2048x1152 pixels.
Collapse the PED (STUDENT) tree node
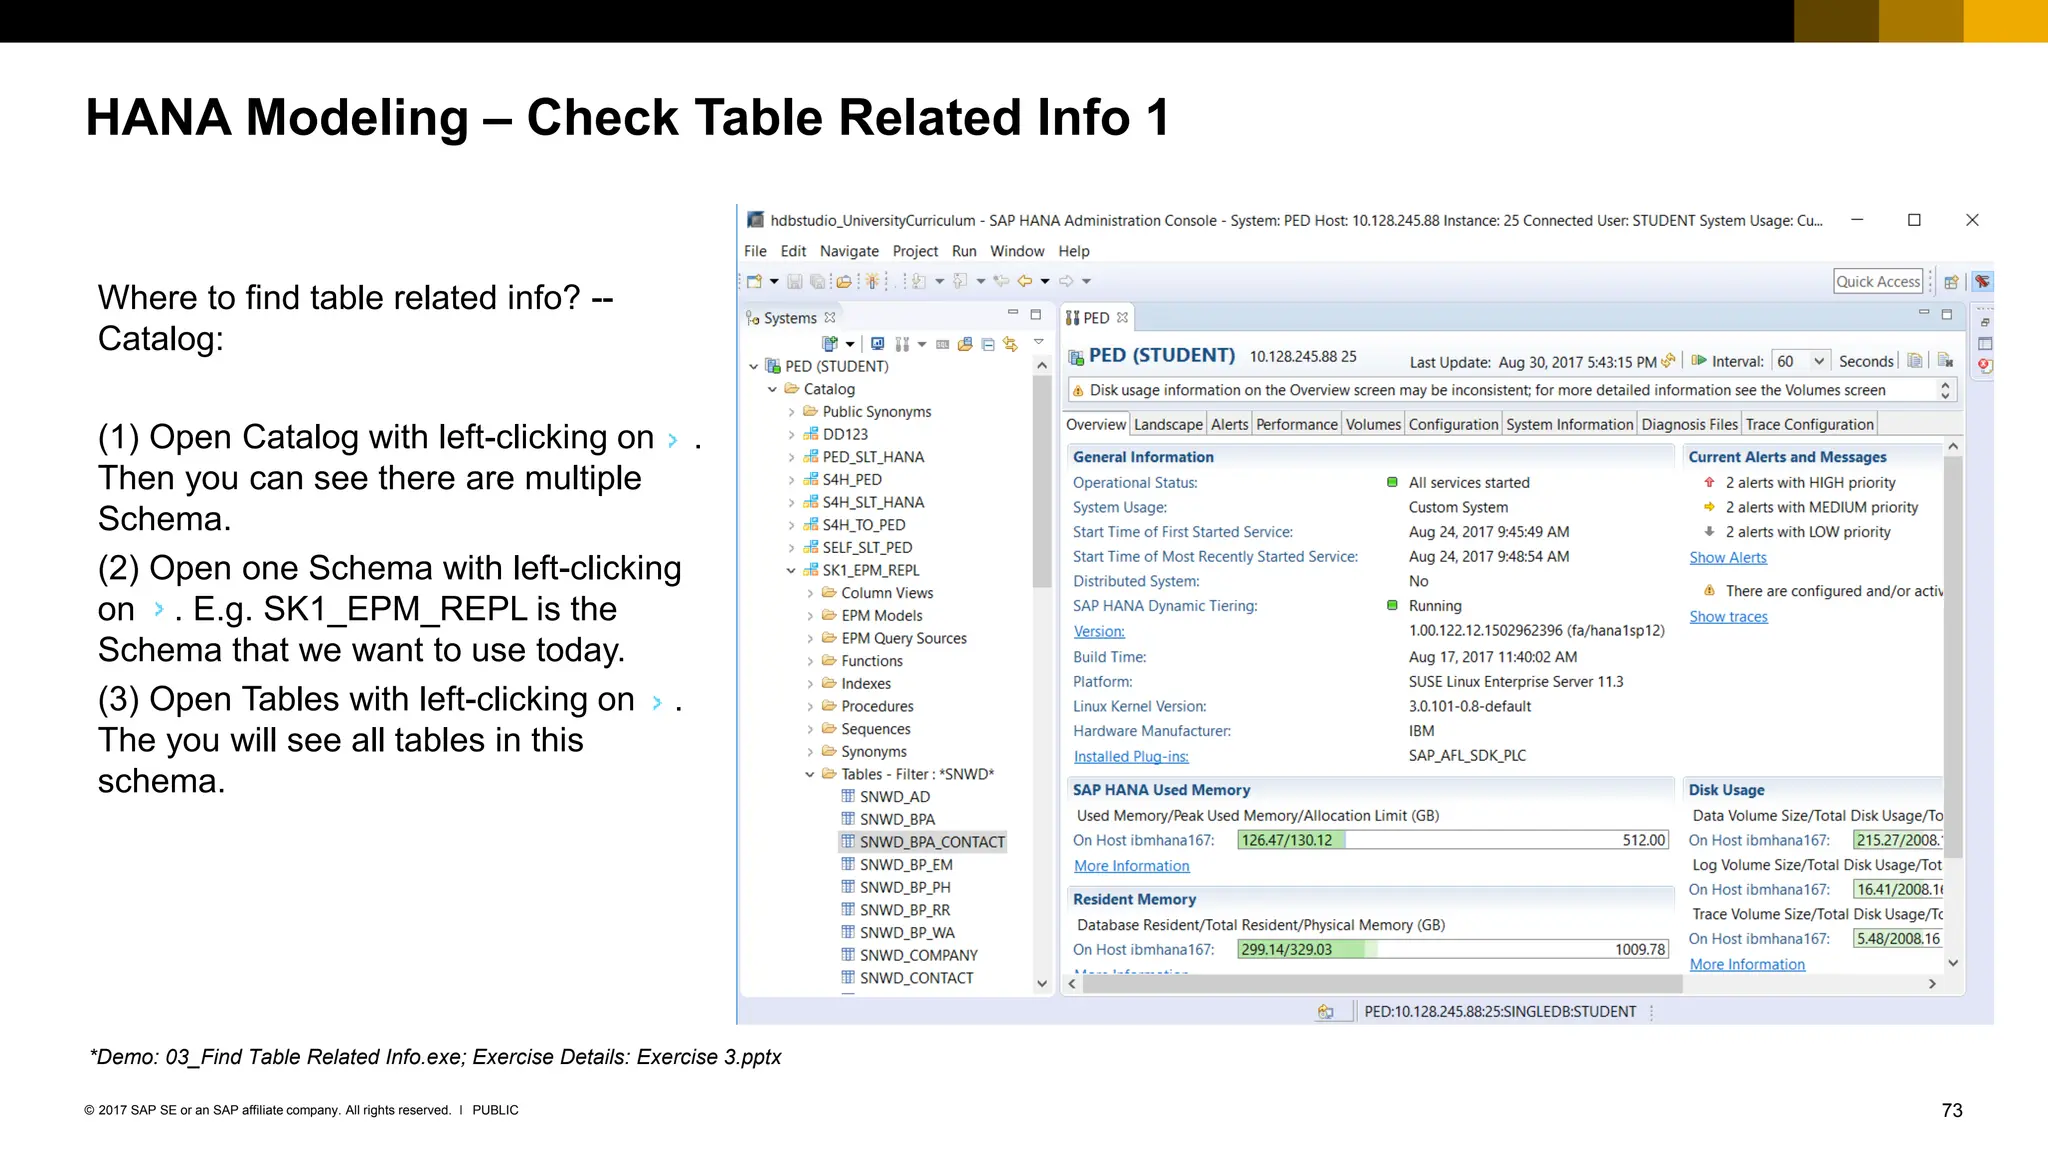click(754, 367)
